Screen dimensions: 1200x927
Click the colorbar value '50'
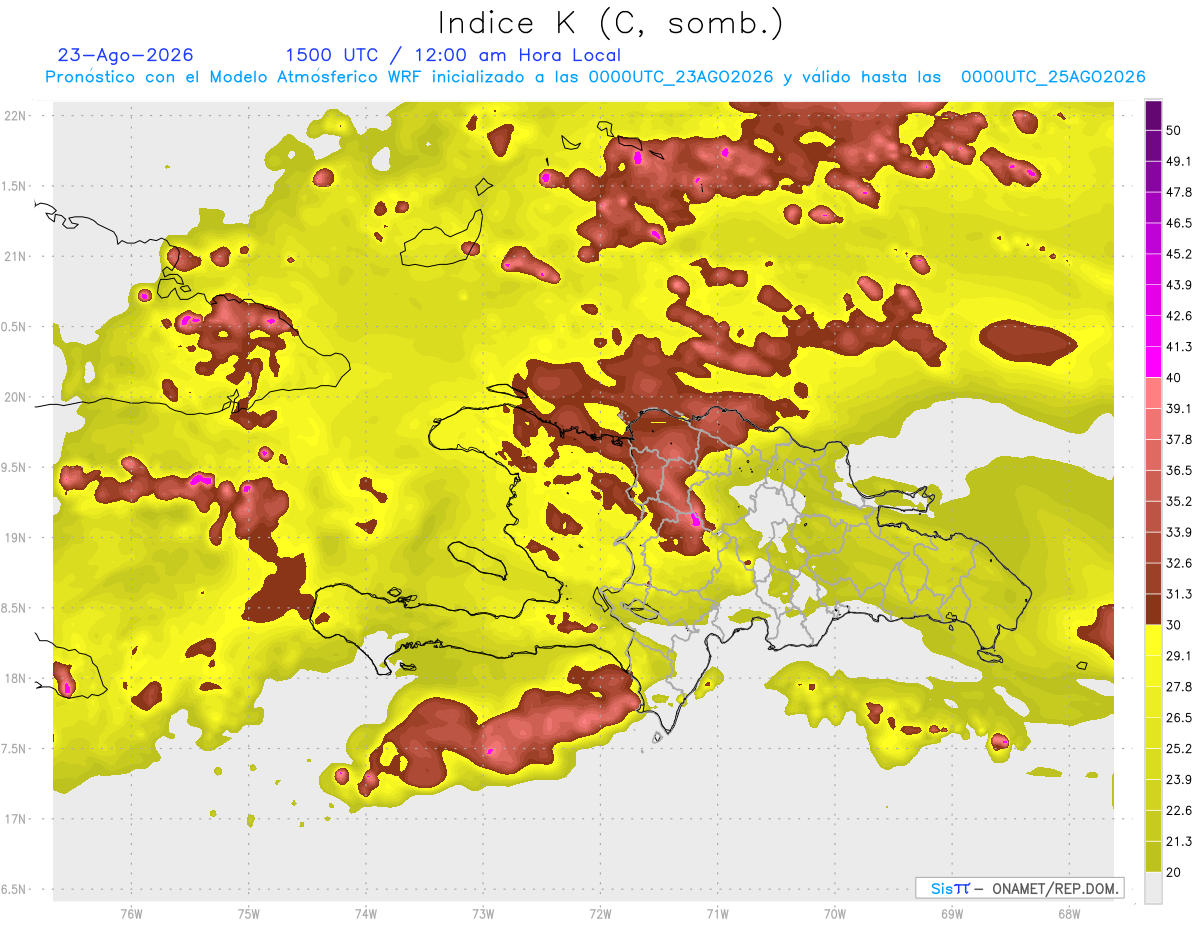(1174, 130)
